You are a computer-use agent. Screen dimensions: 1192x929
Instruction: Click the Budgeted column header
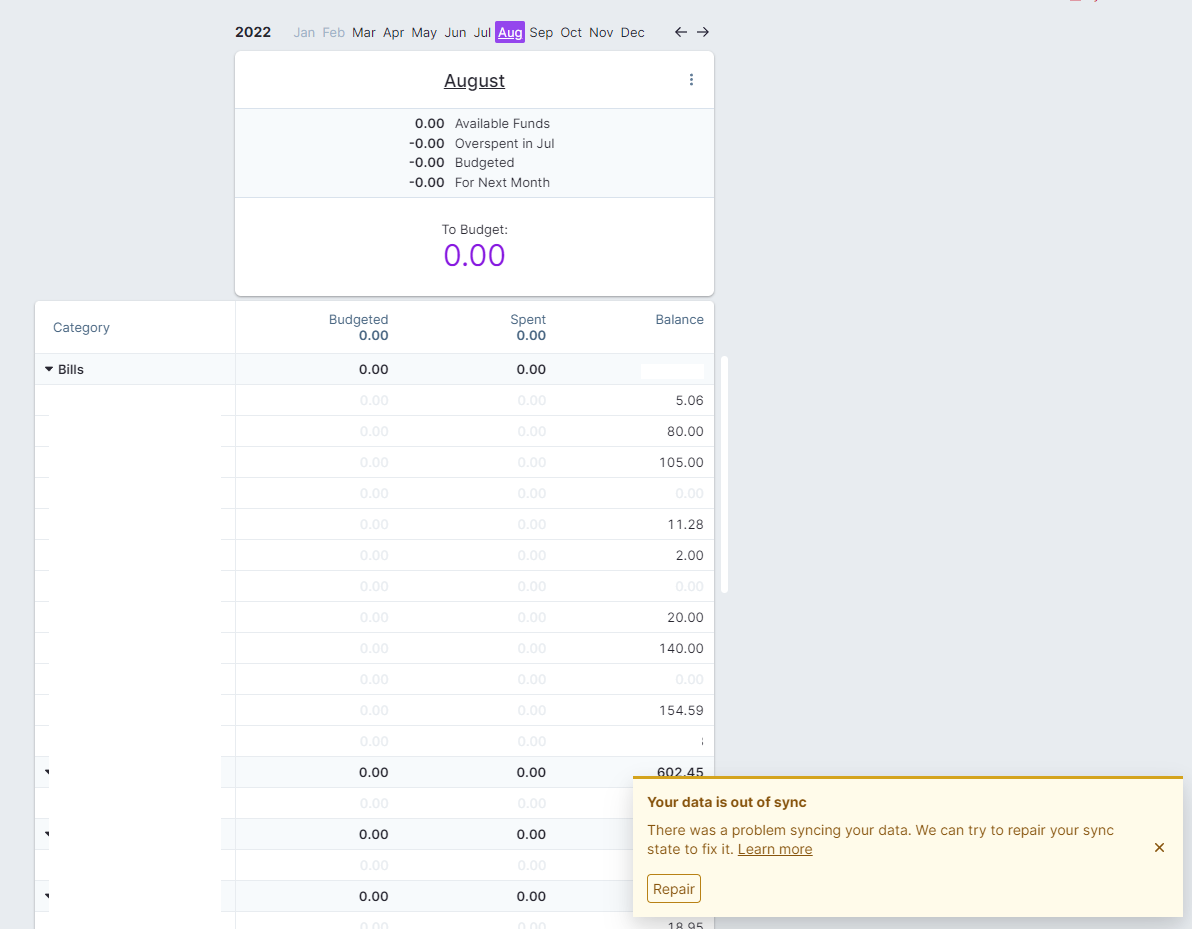pyautogui.click(x=358, y=319)
